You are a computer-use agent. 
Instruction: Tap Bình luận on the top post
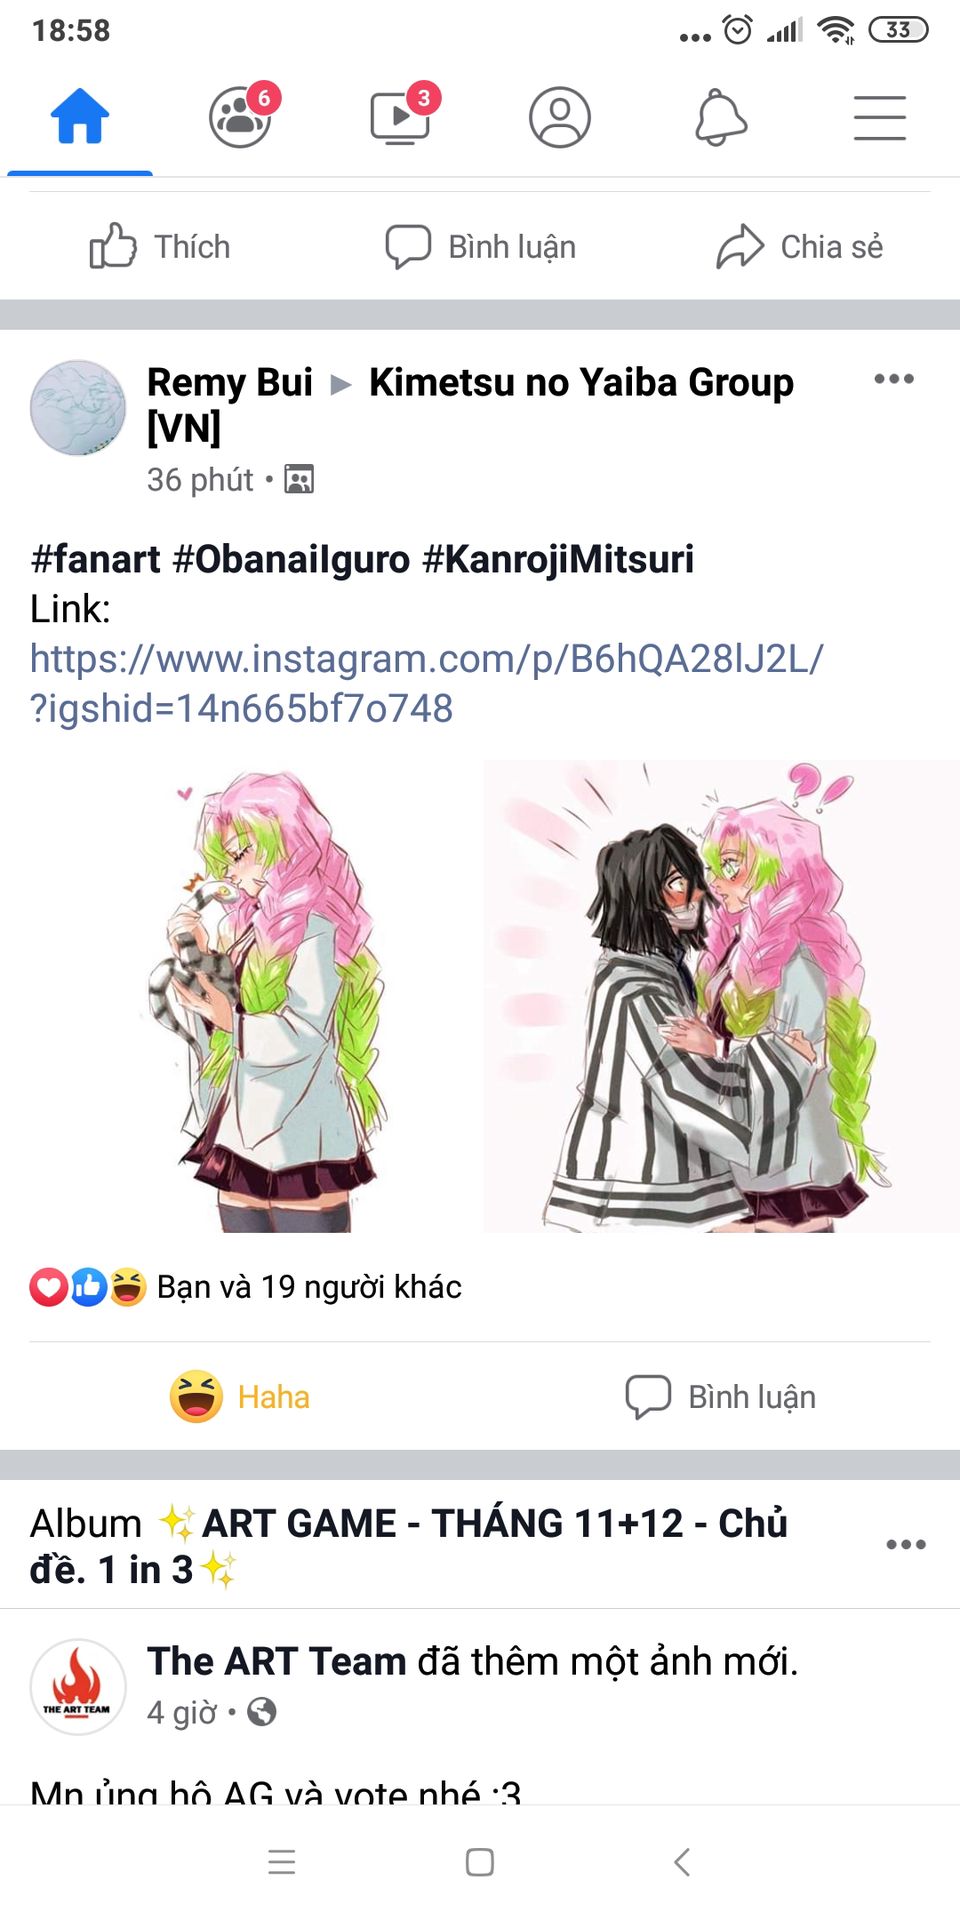pyautogui.click(x=481, y=246)
